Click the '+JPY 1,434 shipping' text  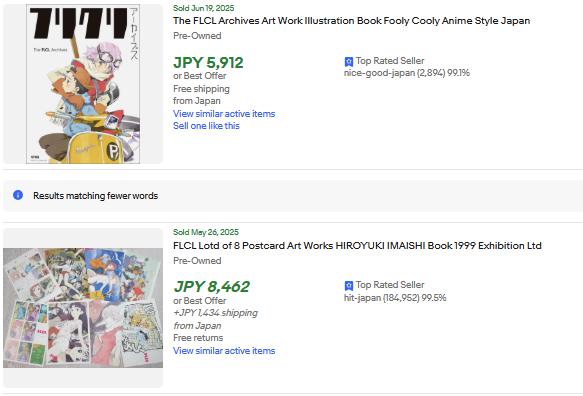216,313
